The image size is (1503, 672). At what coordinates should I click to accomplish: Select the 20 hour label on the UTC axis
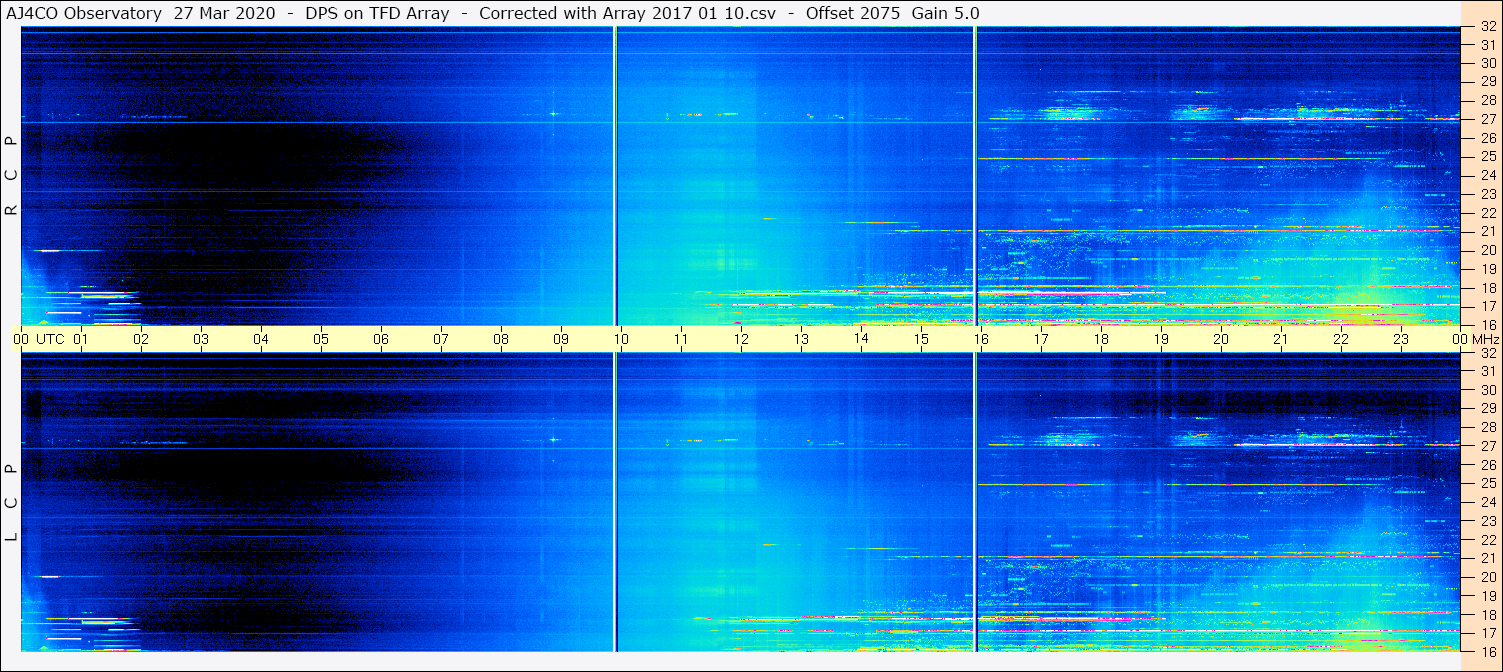pyautogui.click(x=1221, y=339)
